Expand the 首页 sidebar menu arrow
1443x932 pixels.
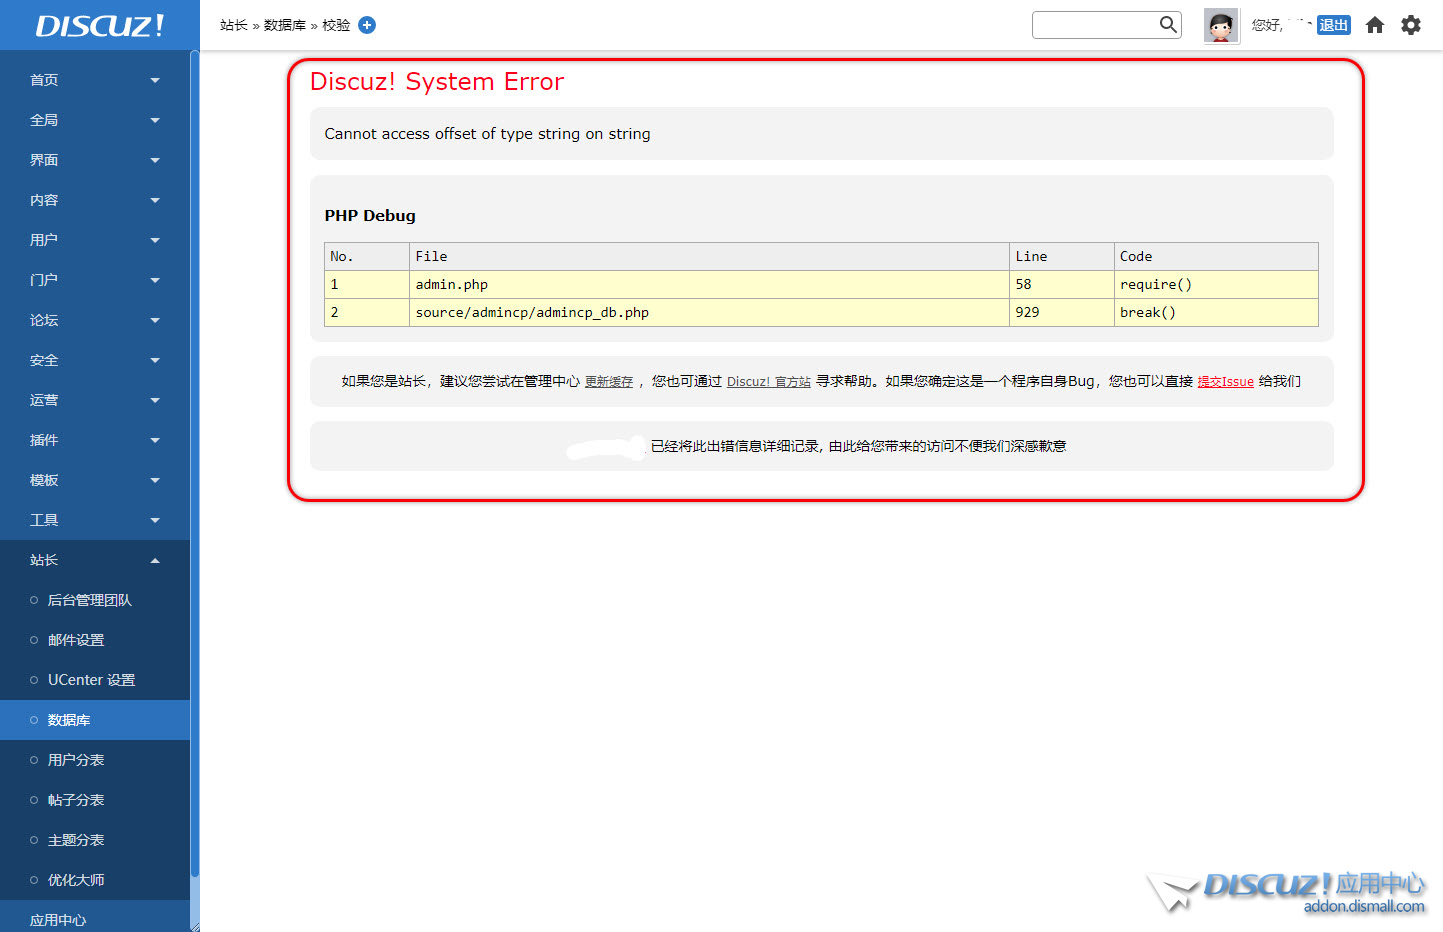[x=155, y=80]
